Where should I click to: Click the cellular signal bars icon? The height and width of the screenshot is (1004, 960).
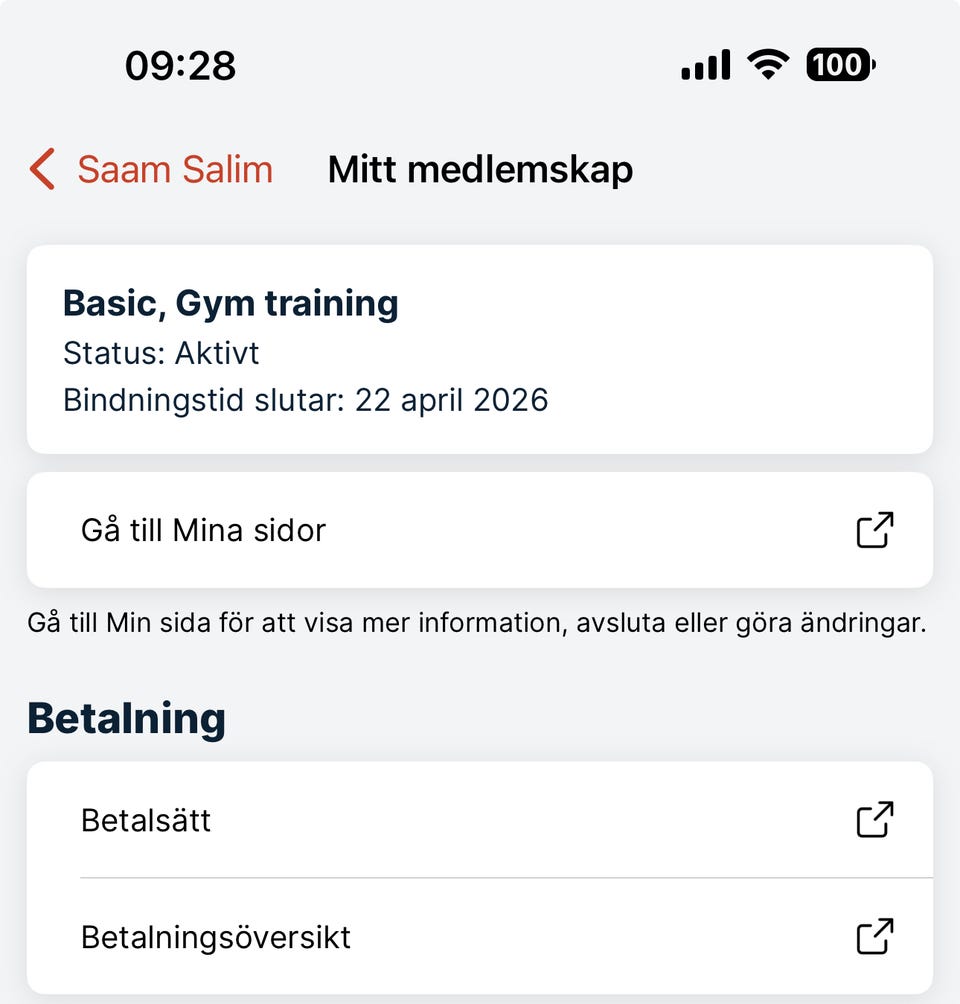coord(705,66)
